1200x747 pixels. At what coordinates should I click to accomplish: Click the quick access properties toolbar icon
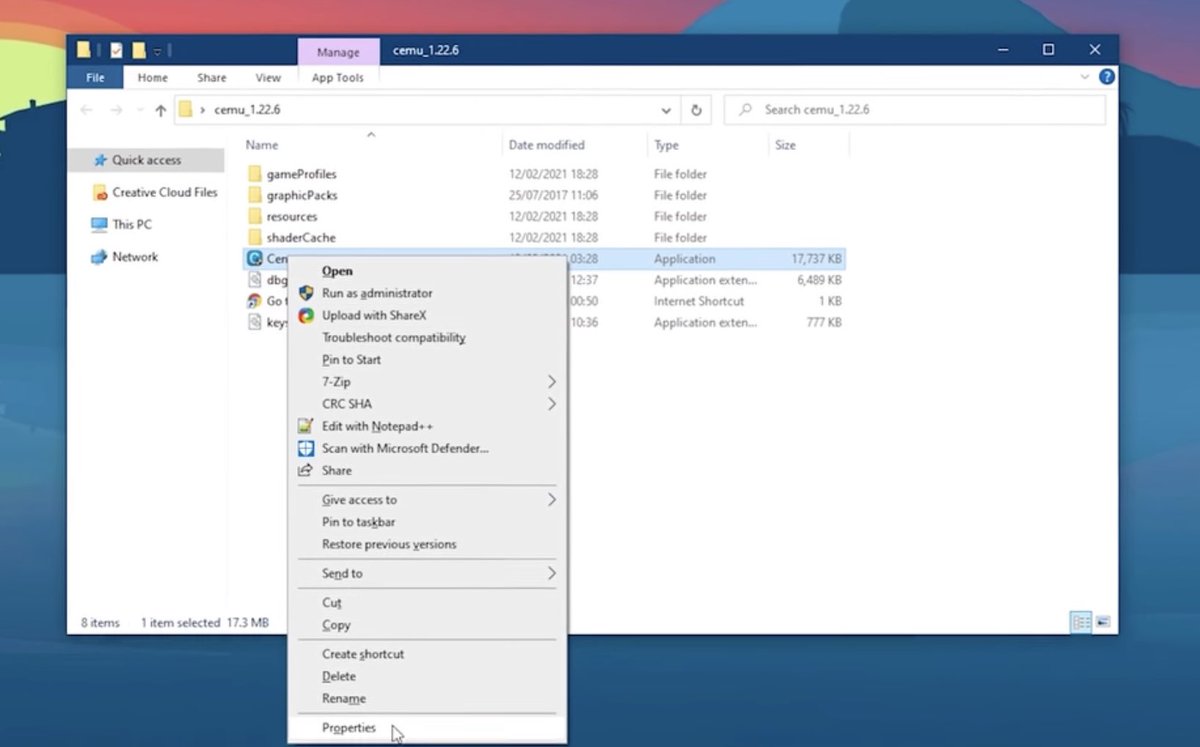pyautogui.click(x=117, y=50)
